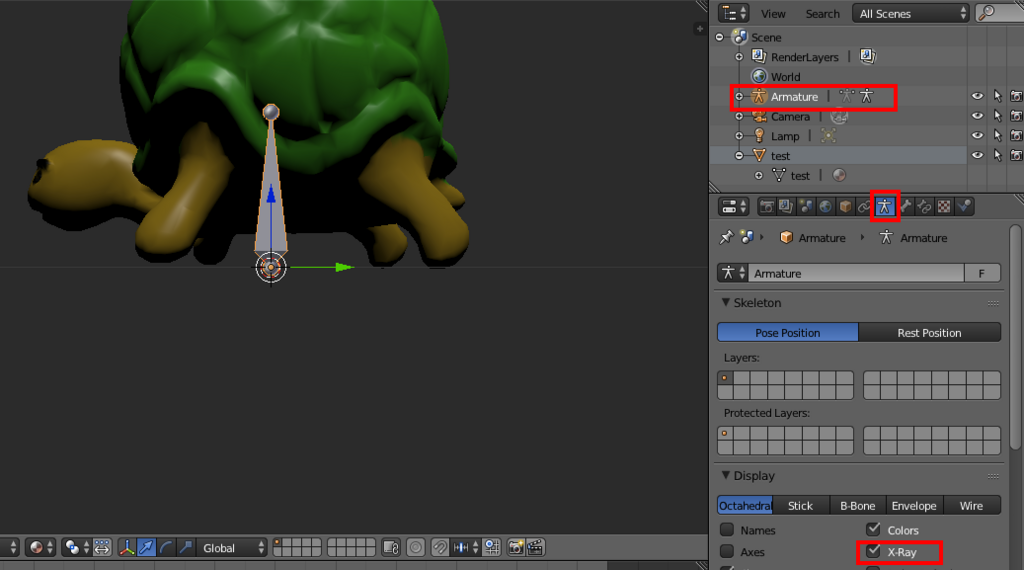Switch display to Wire
The height and width of the screenshot is (570, 1024).
[971, 505]
